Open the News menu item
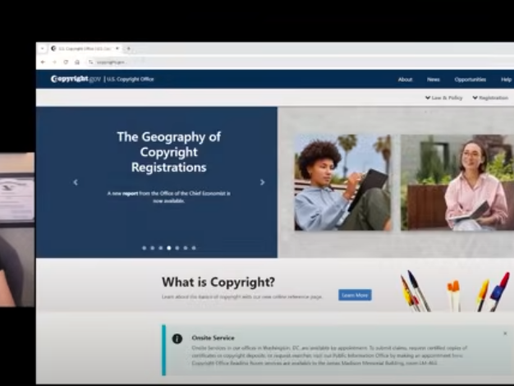The width and height of the screenshot is (514, 386). click(433, 79)
